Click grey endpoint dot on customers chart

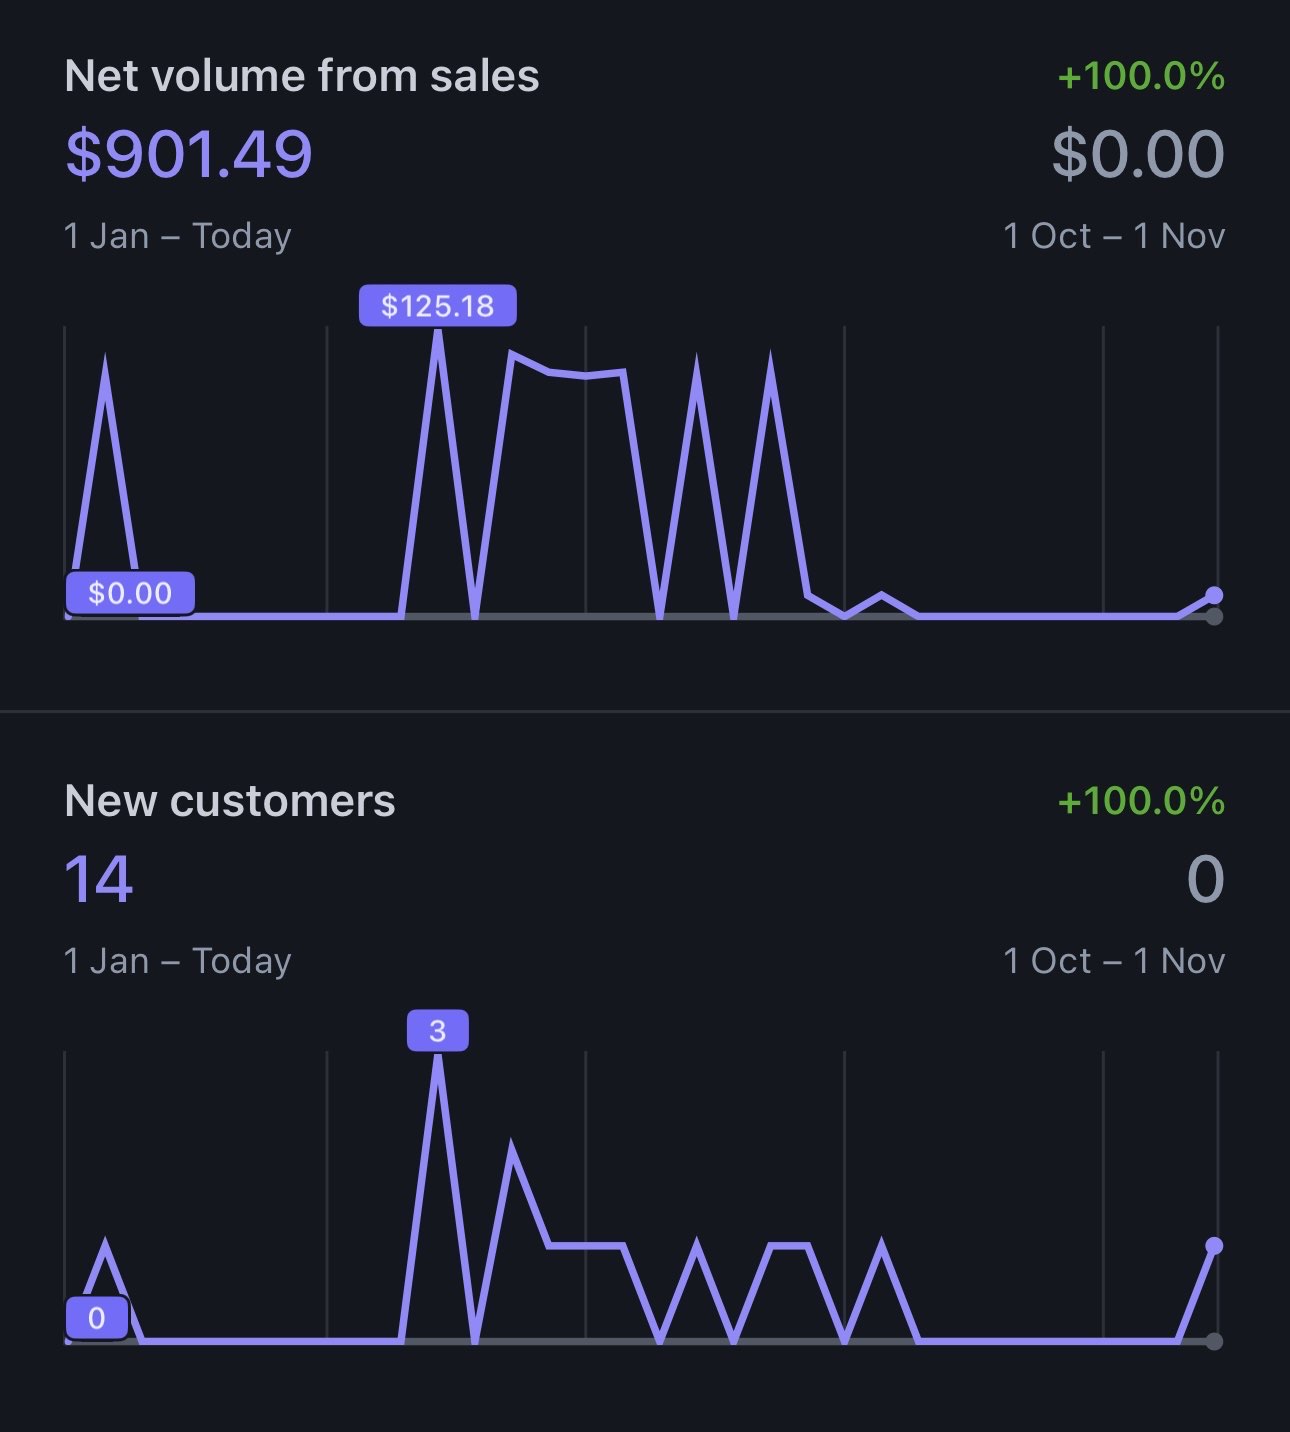1214,1342
